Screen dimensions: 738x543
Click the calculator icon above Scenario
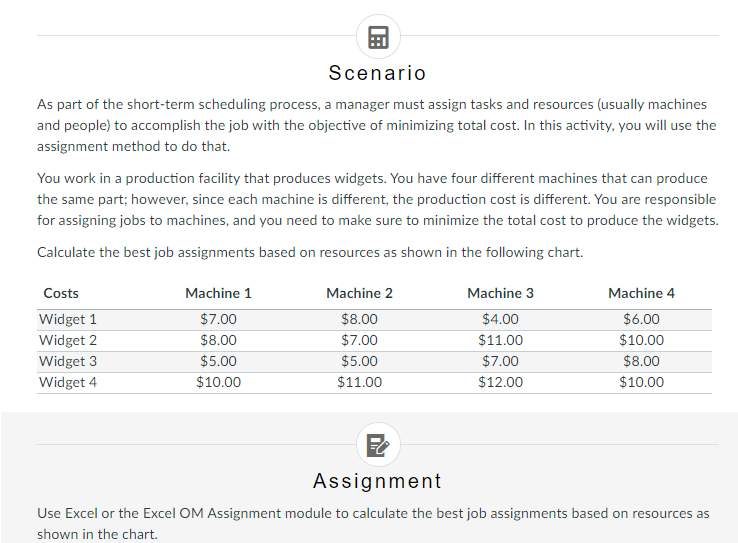pyautogui.click(x=378, y=37)
